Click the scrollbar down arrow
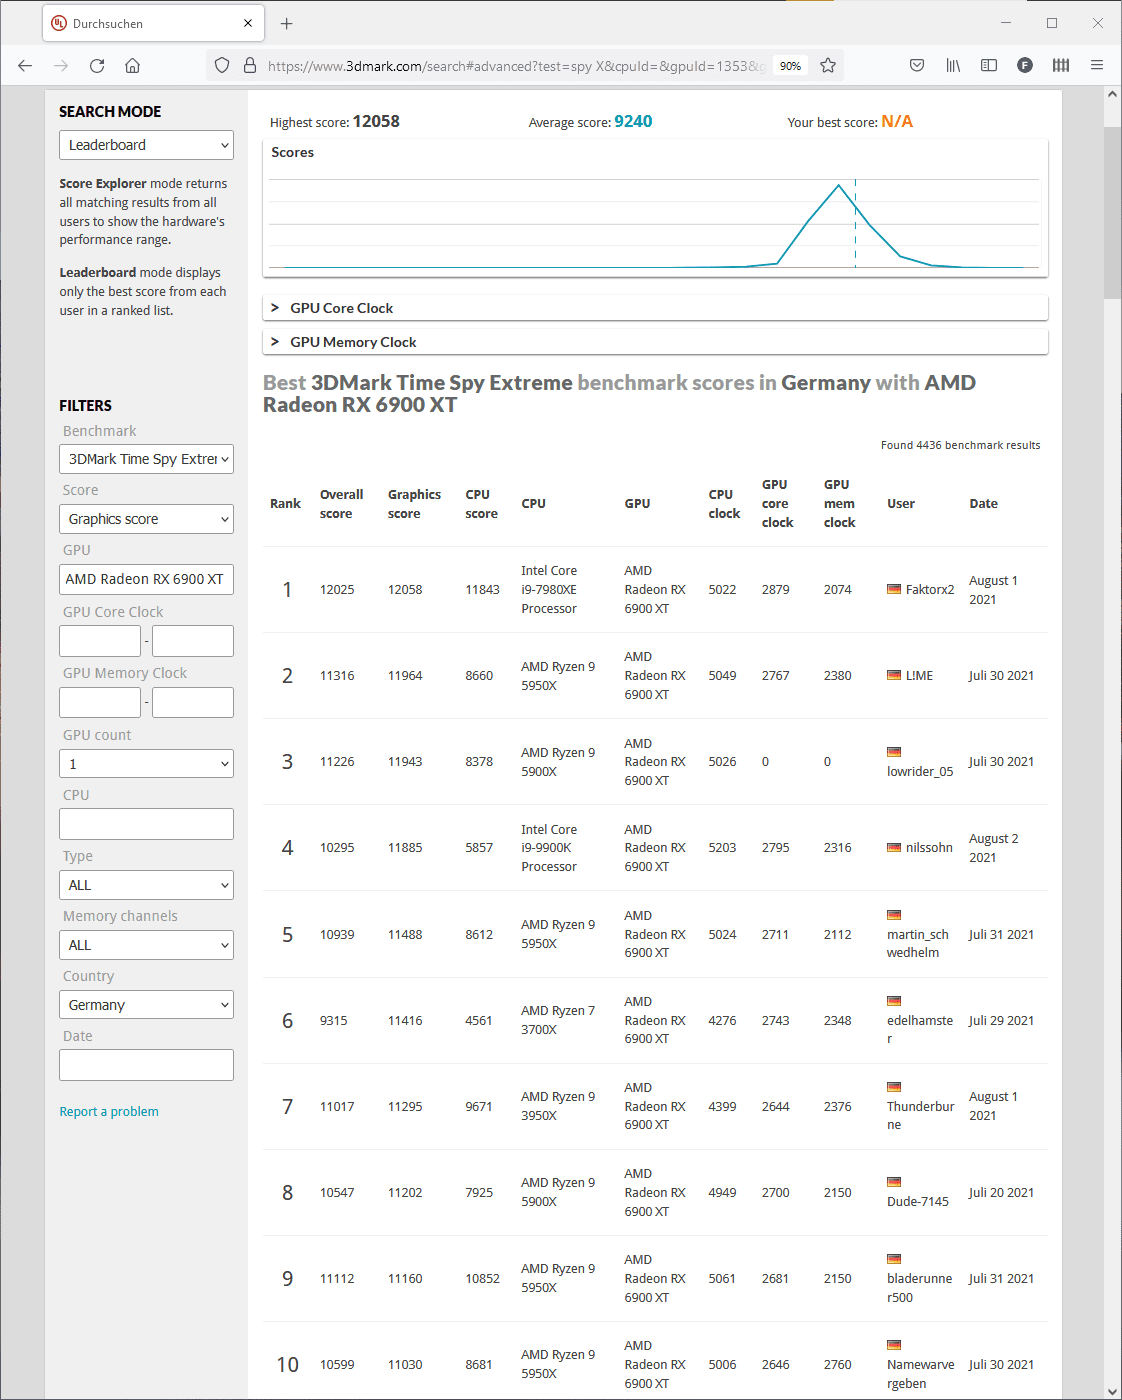Image resolution: width=1122 pixels, height=1400 pixels. 1112,1391
